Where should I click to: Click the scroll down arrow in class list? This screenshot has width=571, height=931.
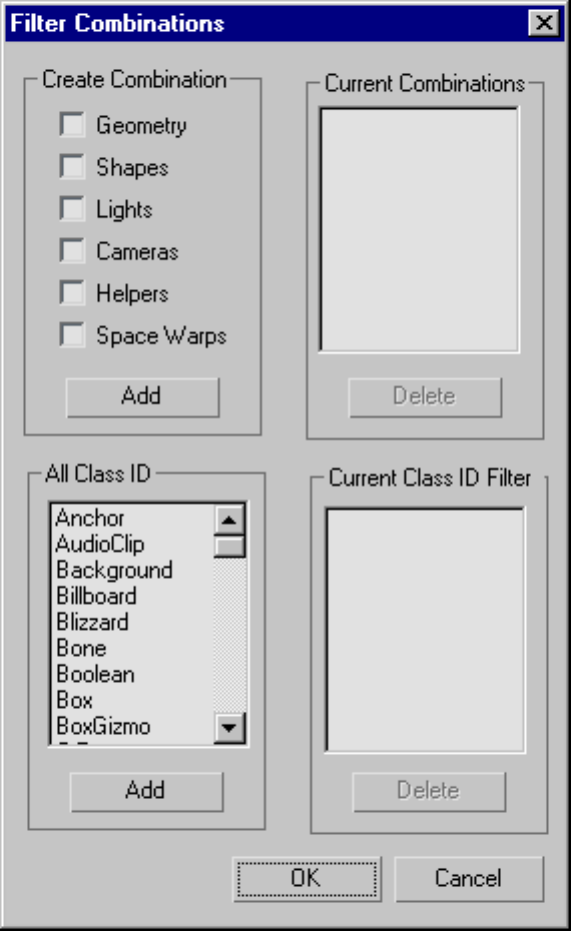[x=229, y=727]
